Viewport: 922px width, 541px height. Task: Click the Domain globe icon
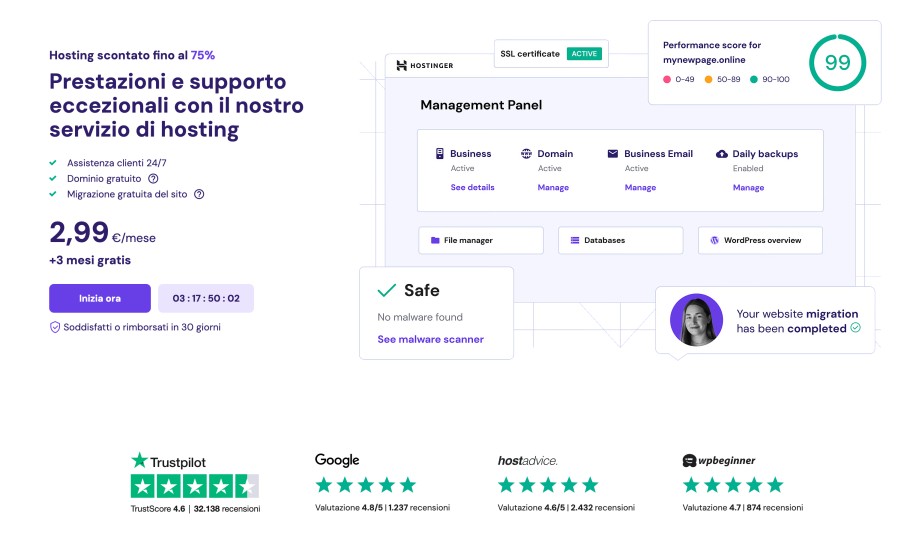coord(526,154)
